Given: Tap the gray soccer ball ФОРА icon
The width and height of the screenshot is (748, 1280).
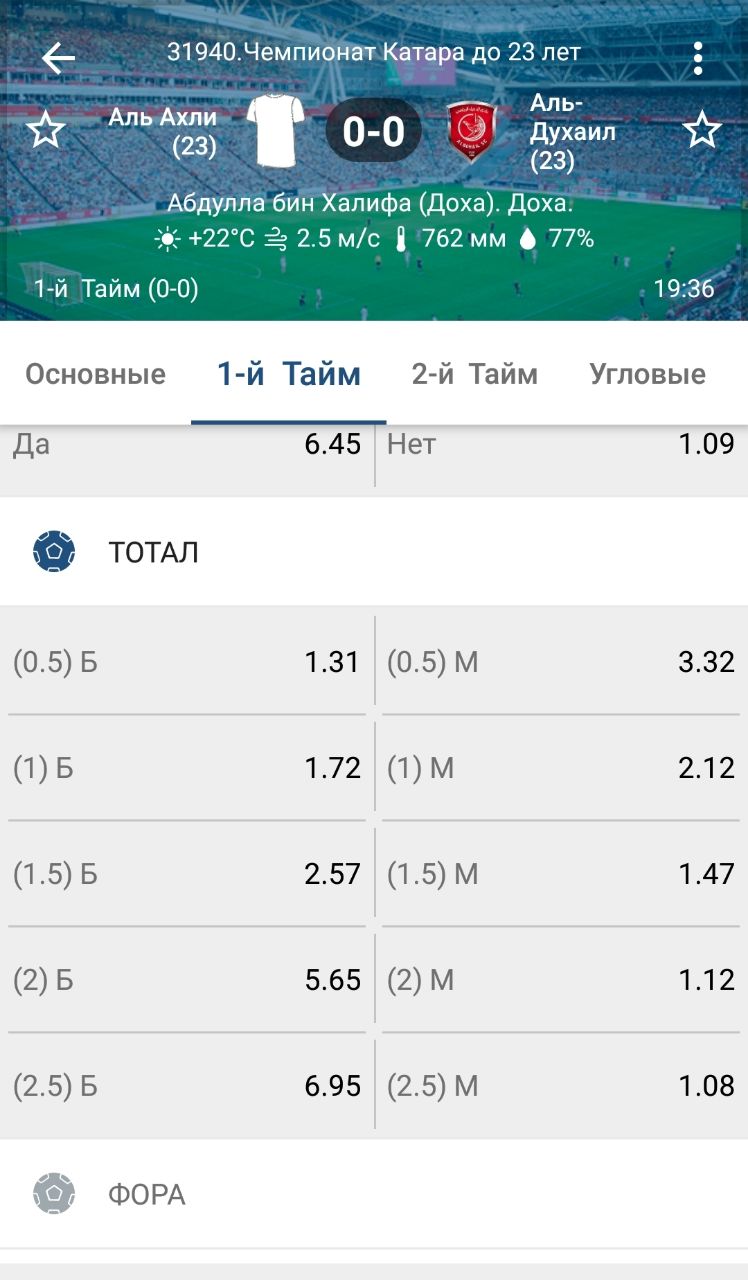Looking at the screenshot, I should (54, 1194).
